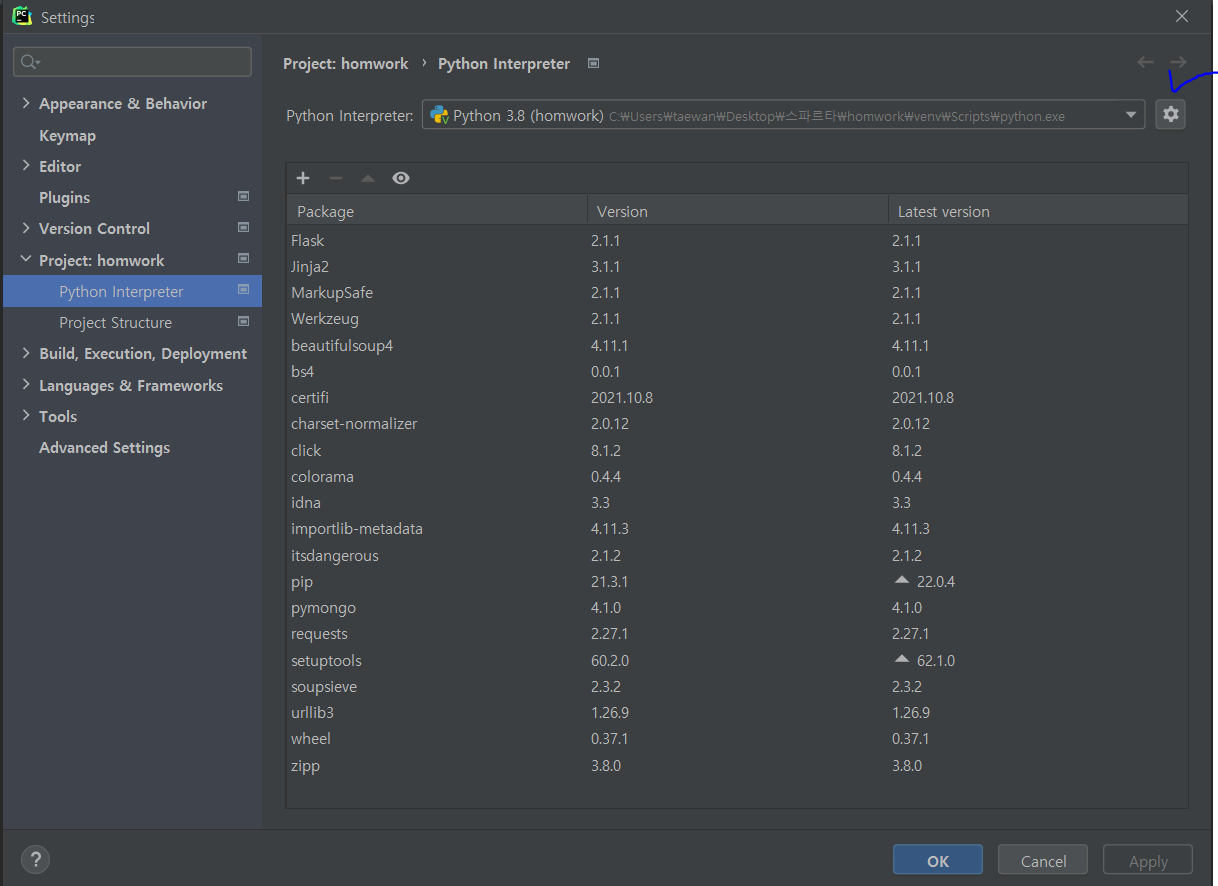This screenshot has width=1218, height=886.
Task: Expand the Version Control section
Action: click(x=26, y=228)
